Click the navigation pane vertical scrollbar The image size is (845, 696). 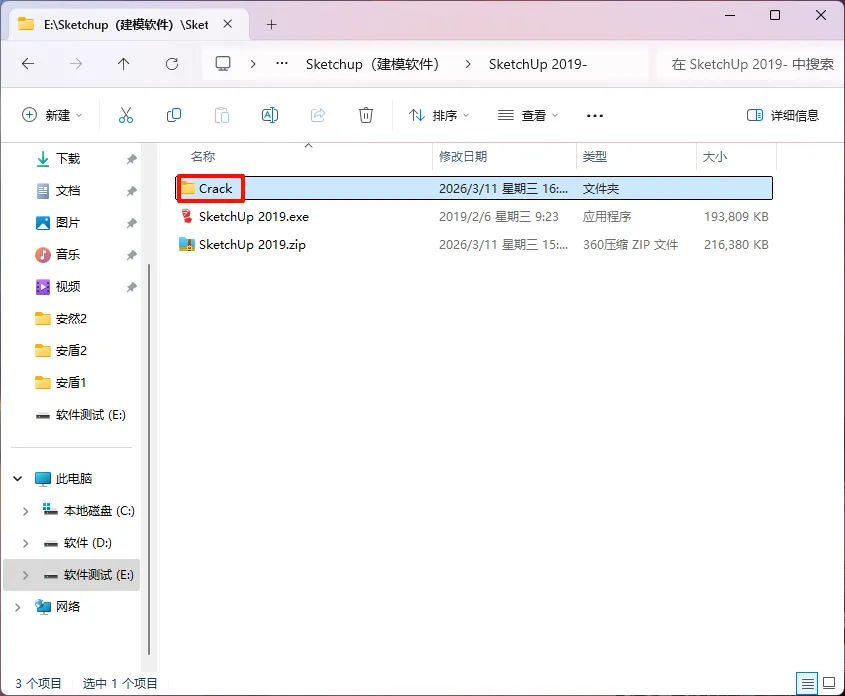pos(149,460)
